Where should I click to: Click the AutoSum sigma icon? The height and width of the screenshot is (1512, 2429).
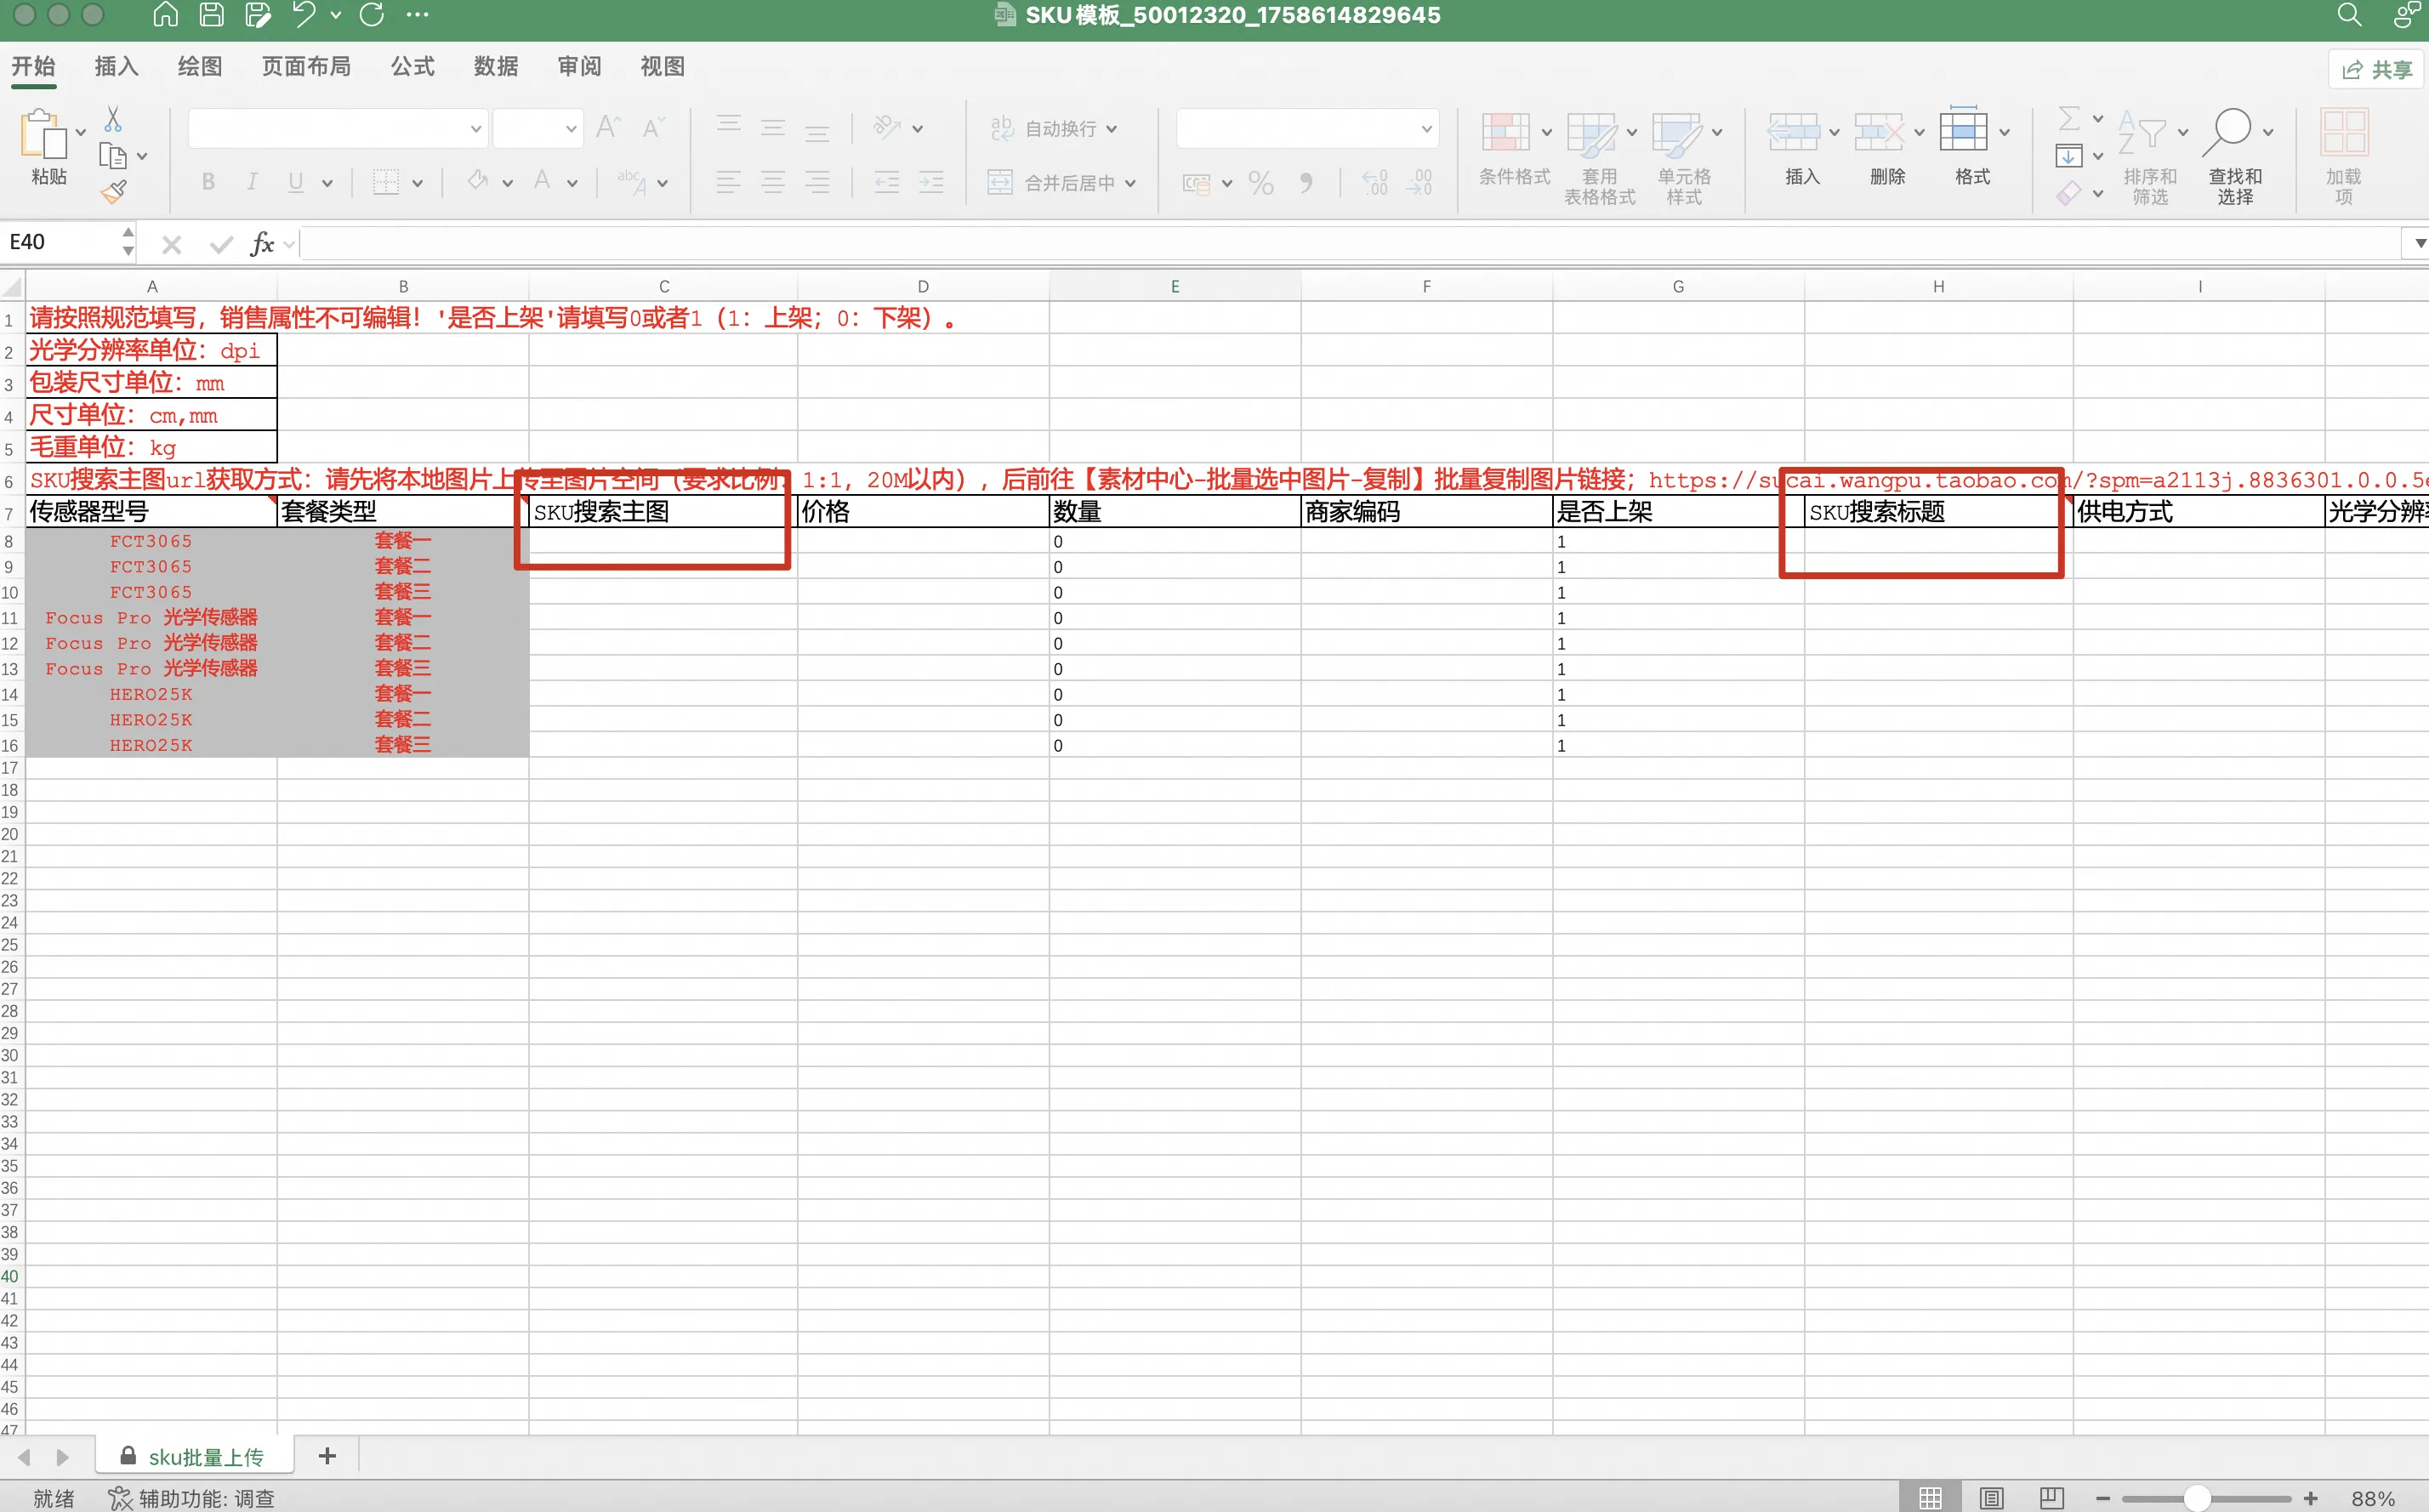[x=2069, y=119]
